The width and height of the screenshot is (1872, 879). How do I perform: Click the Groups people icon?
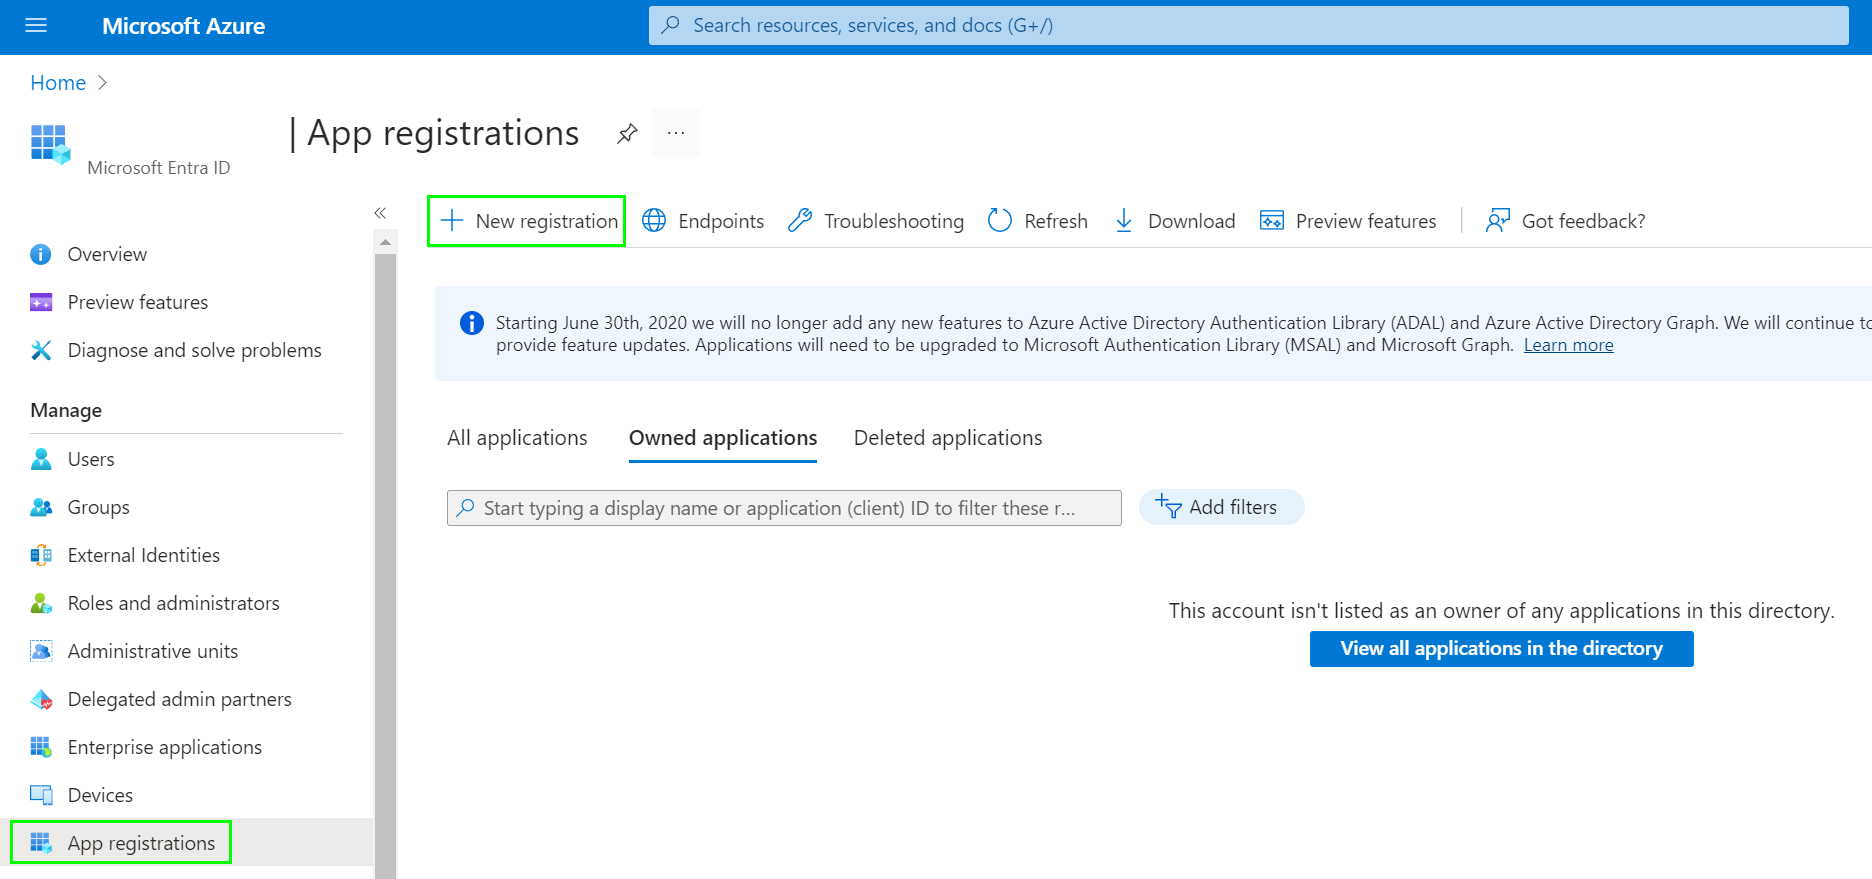pos(41,507)
